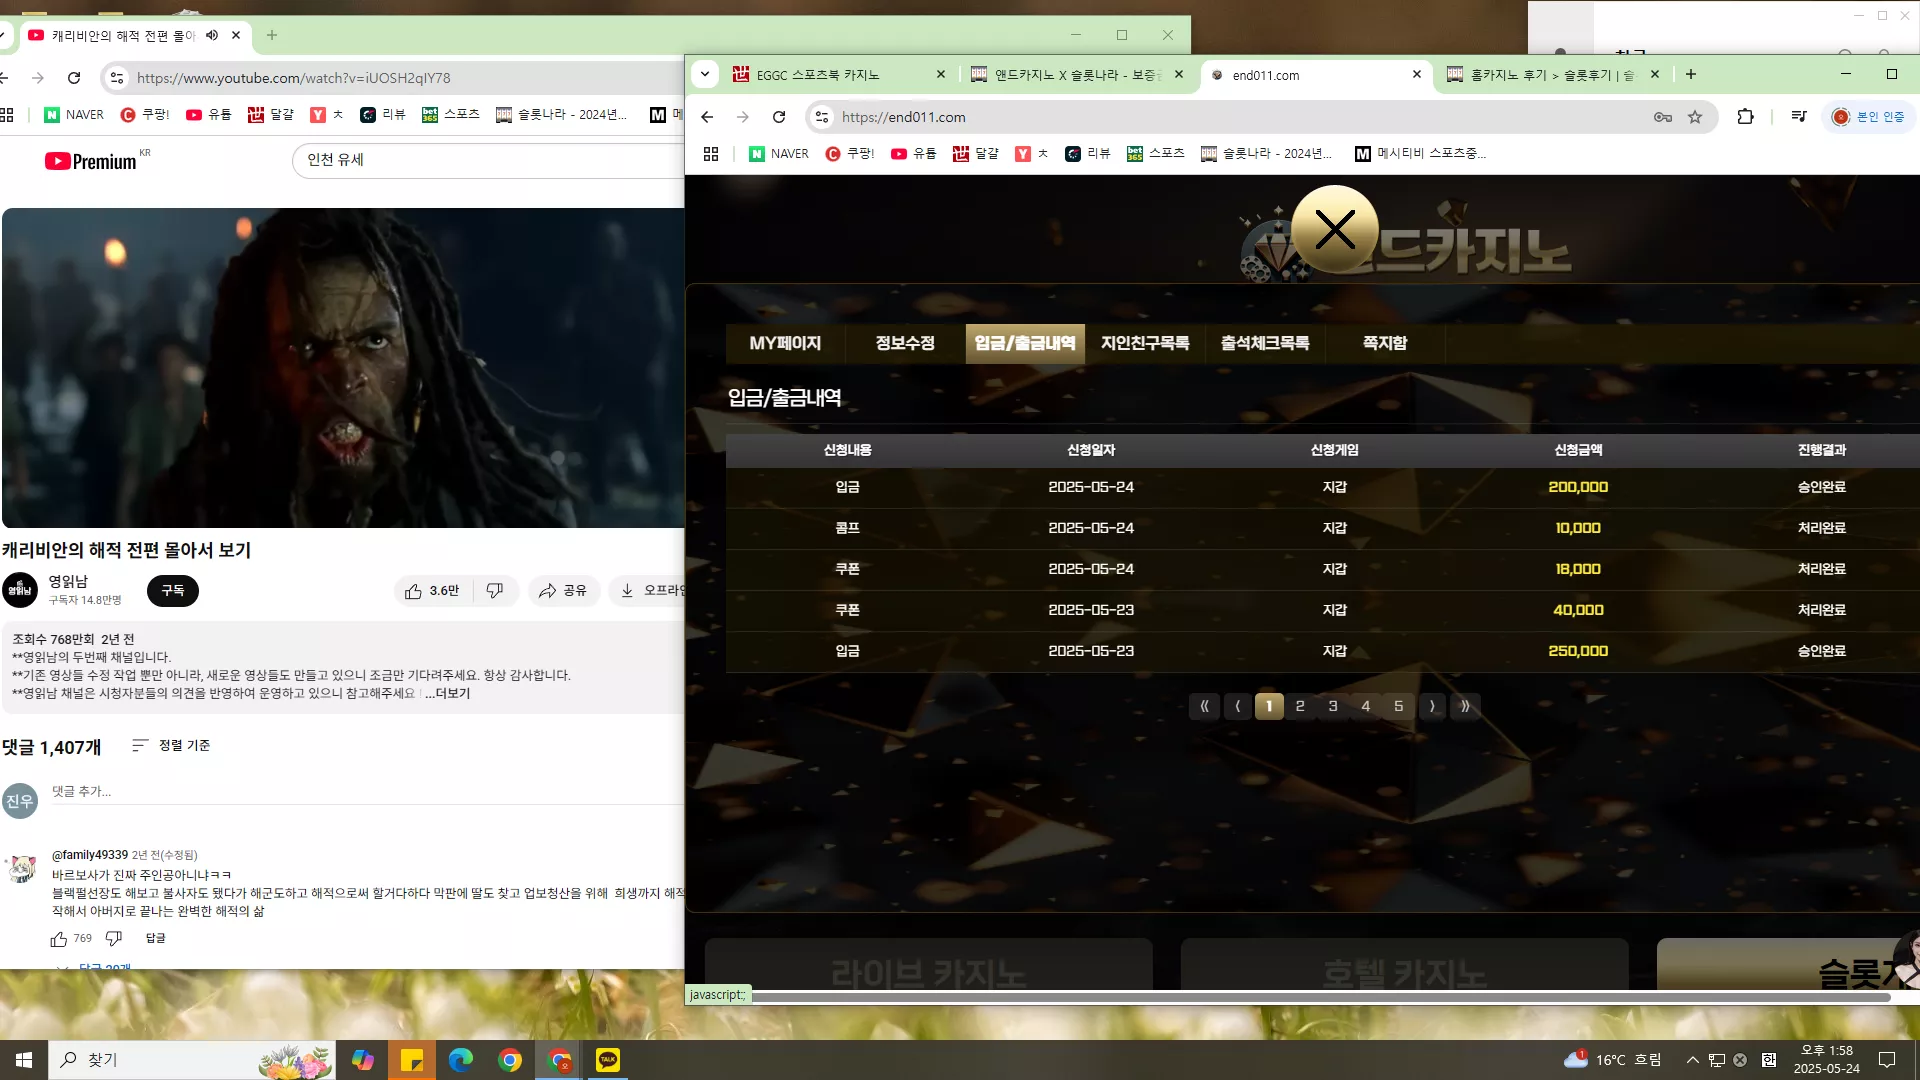Like the @family49339 comment
The width and height of the screenshot is (1920, 1080).
[x=59, y=939]
